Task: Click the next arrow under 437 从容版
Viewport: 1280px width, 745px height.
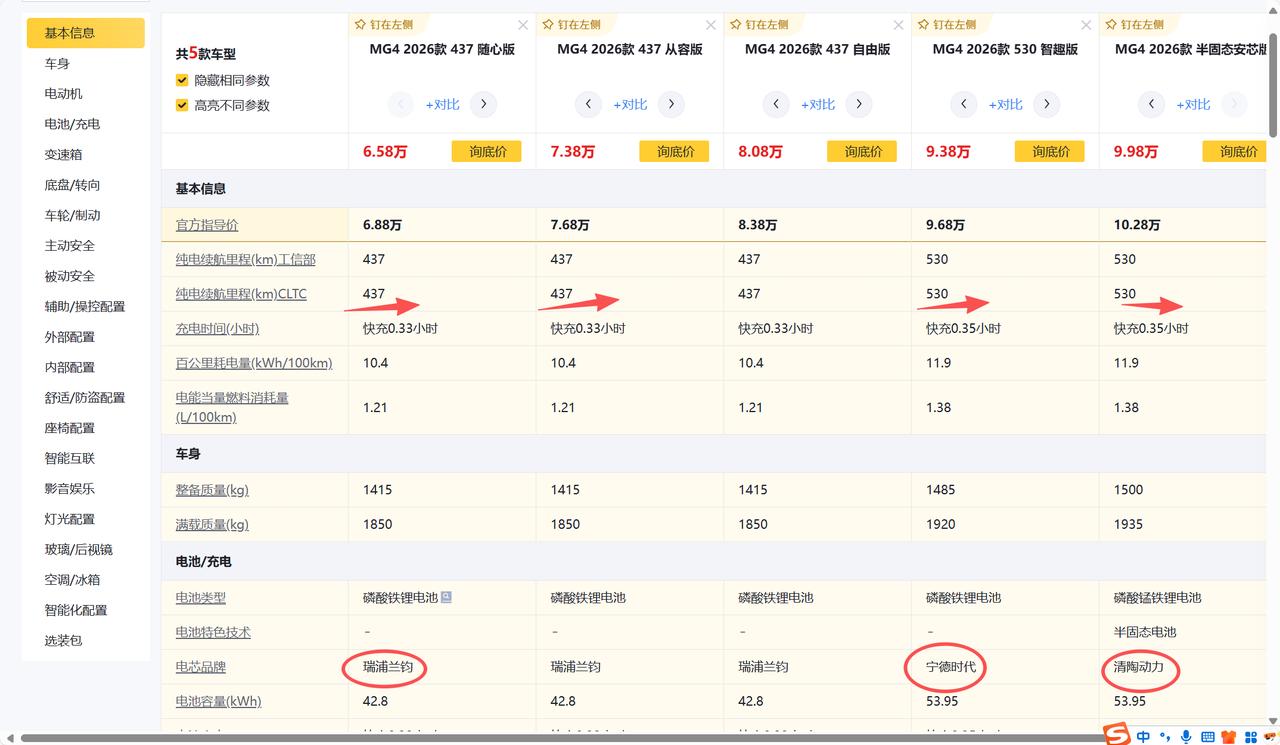Action: (671, 104)
